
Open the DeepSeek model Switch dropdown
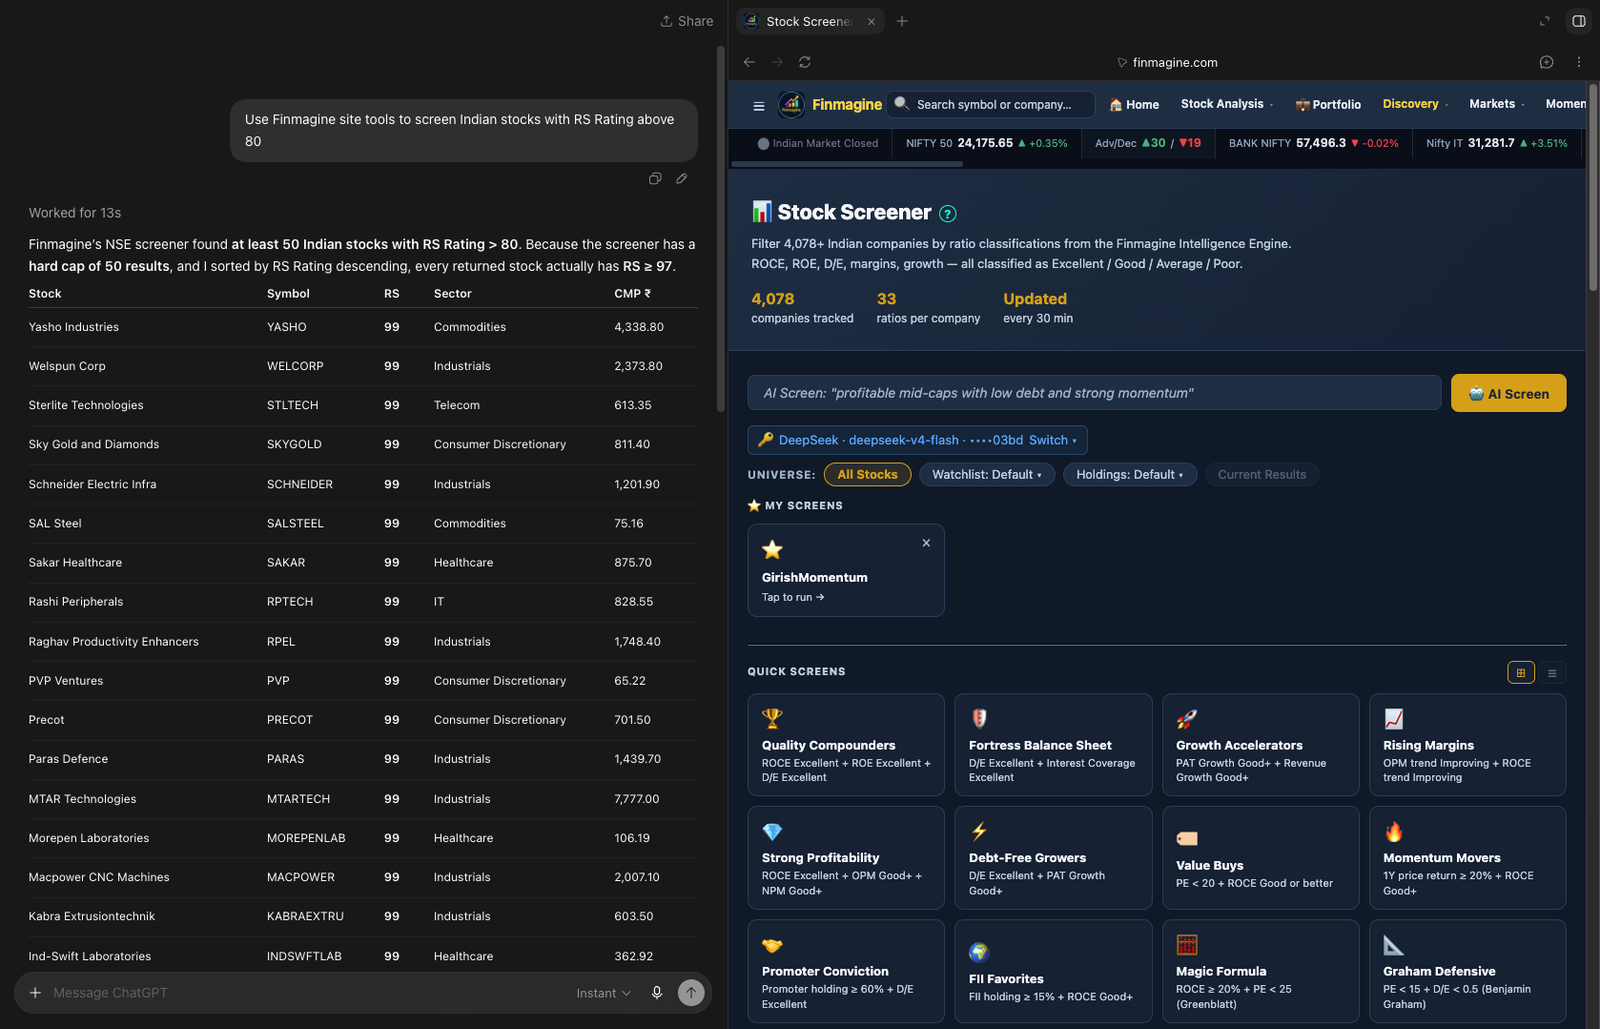tap(1053, 440)
